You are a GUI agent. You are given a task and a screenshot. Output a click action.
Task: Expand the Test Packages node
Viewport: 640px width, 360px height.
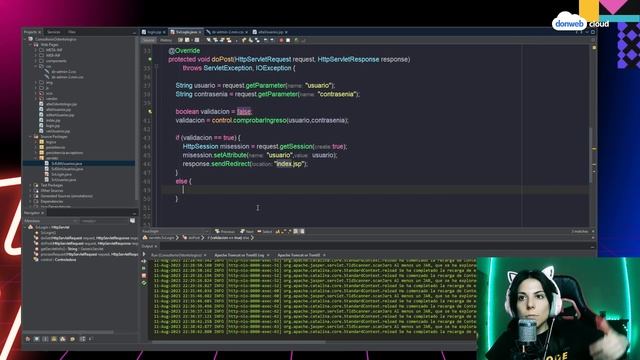pos(31,185)
